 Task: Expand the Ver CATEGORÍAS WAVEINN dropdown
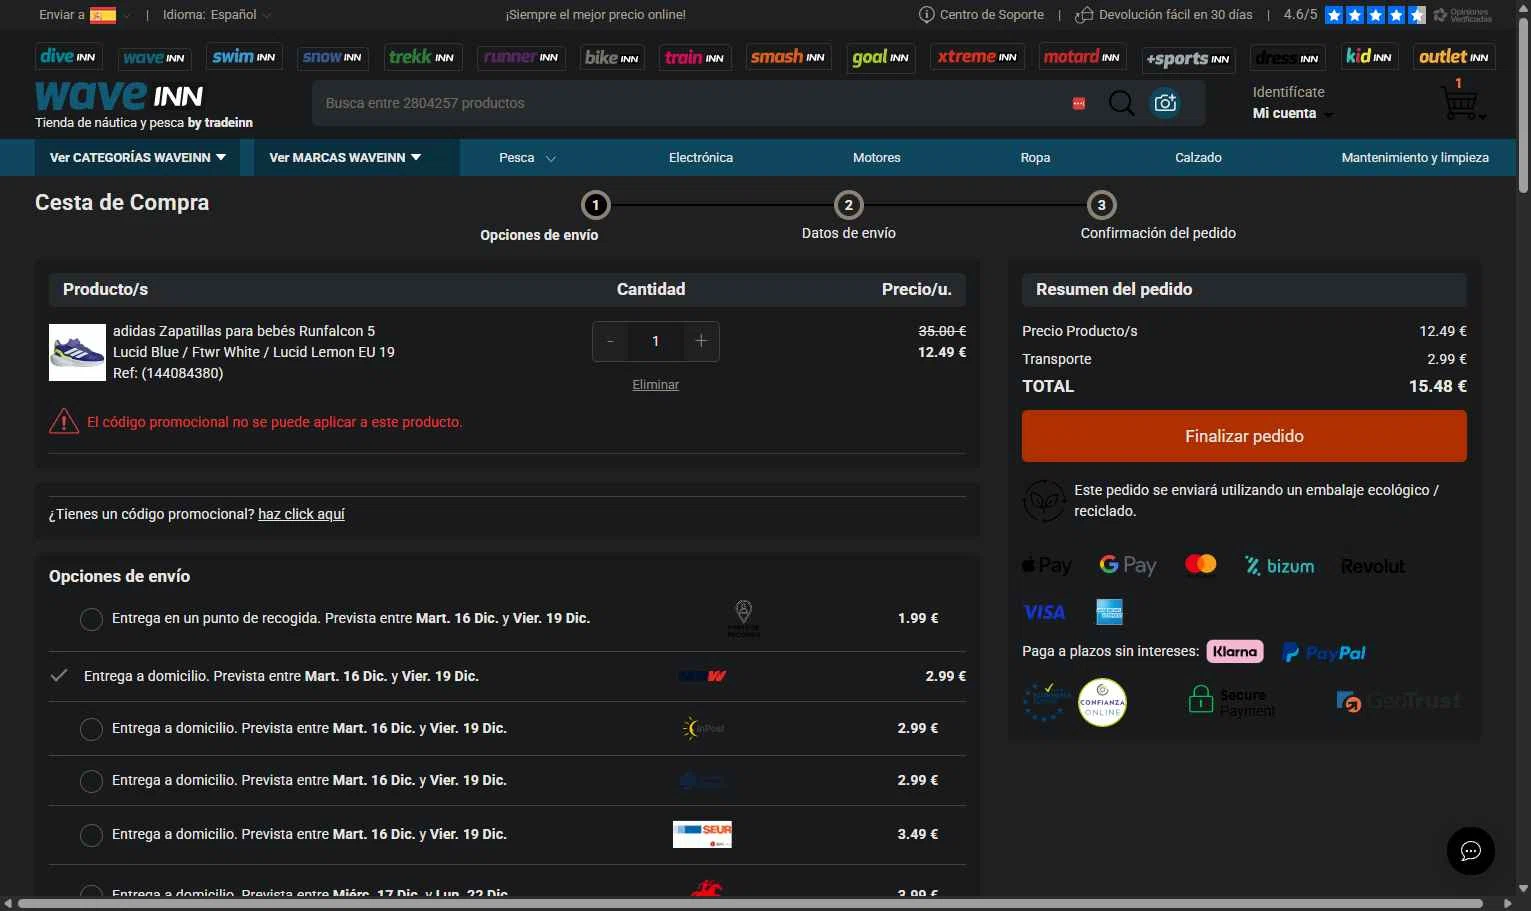[138, 158]
